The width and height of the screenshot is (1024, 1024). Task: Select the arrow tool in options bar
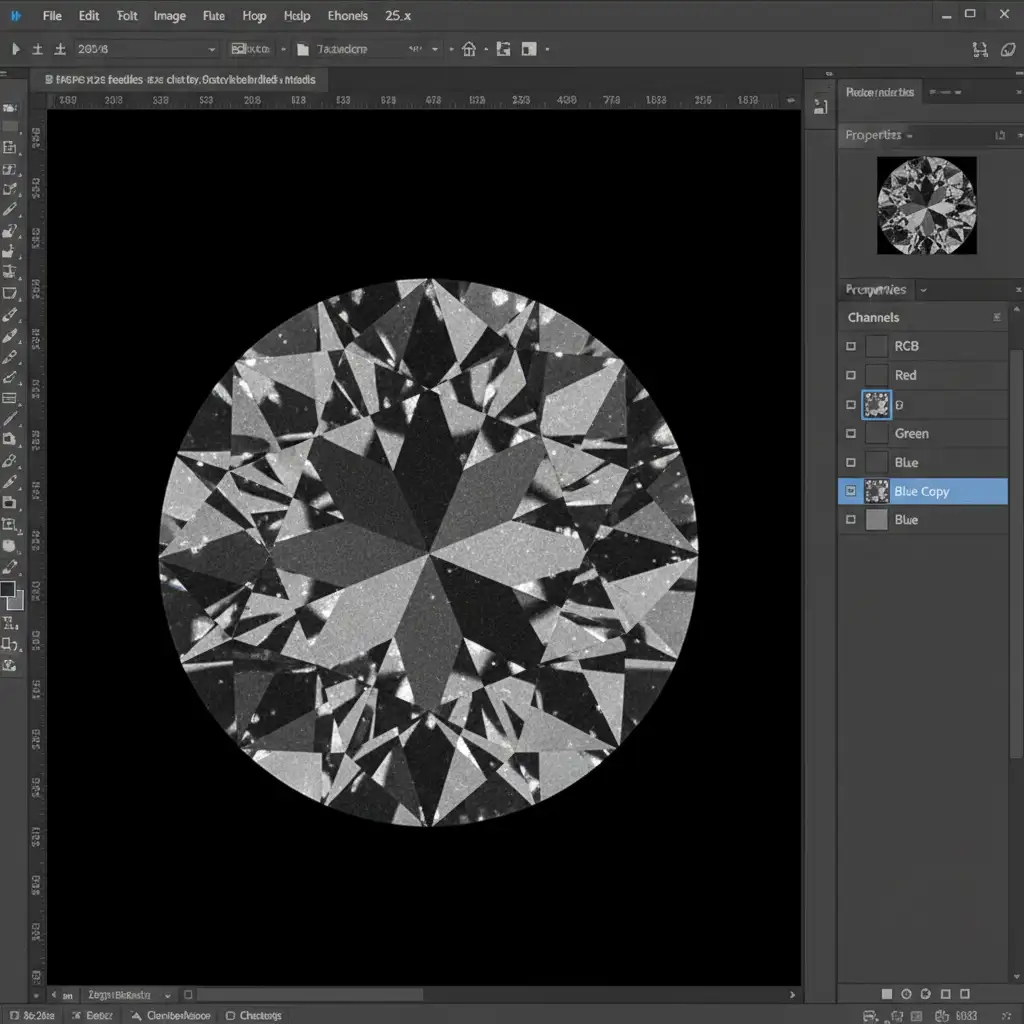tap(15, 49)
